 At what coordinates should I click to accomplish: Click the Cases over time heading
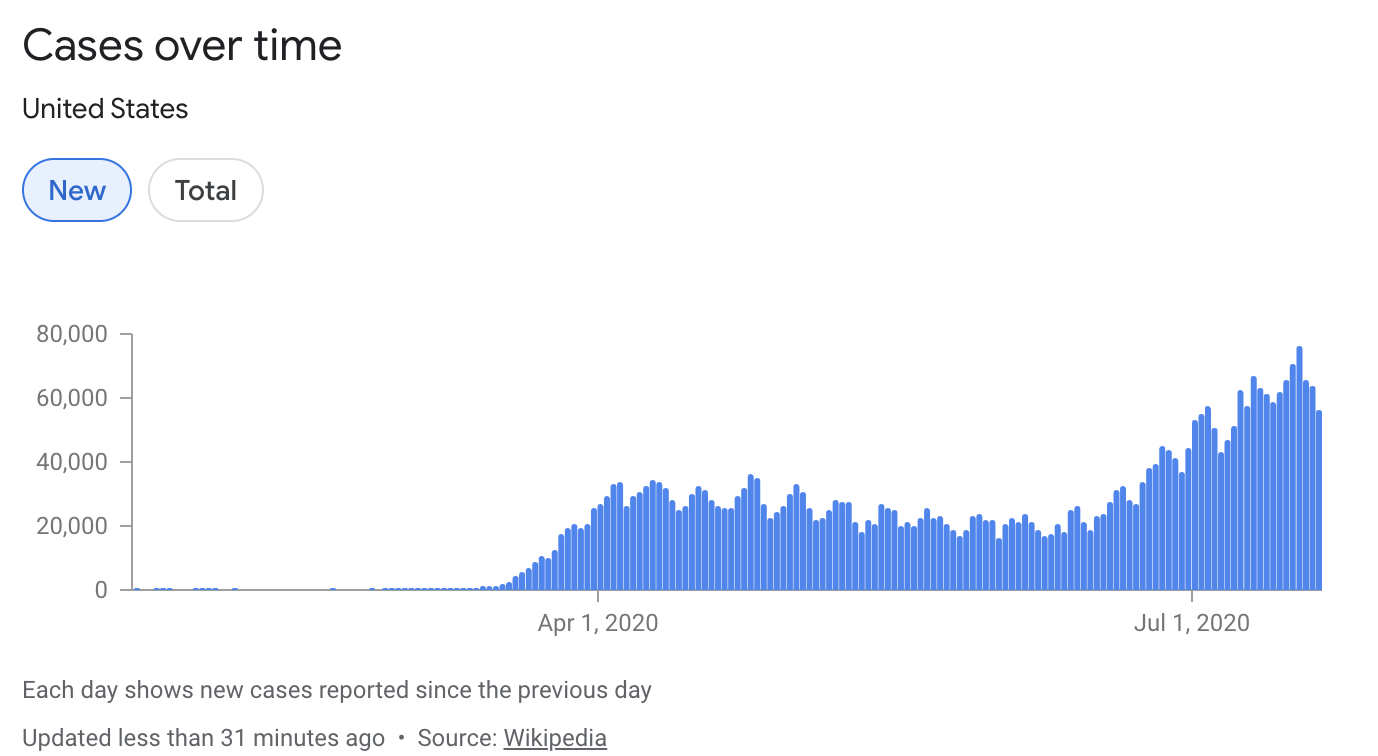pos(182,45)
